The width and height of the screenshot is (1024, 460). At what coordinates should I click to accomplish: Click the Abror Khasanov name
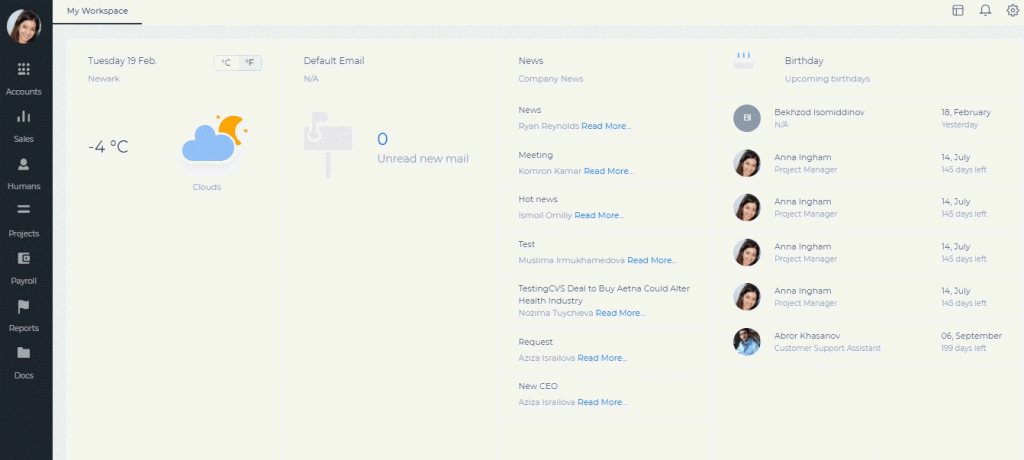pos(808,336)
